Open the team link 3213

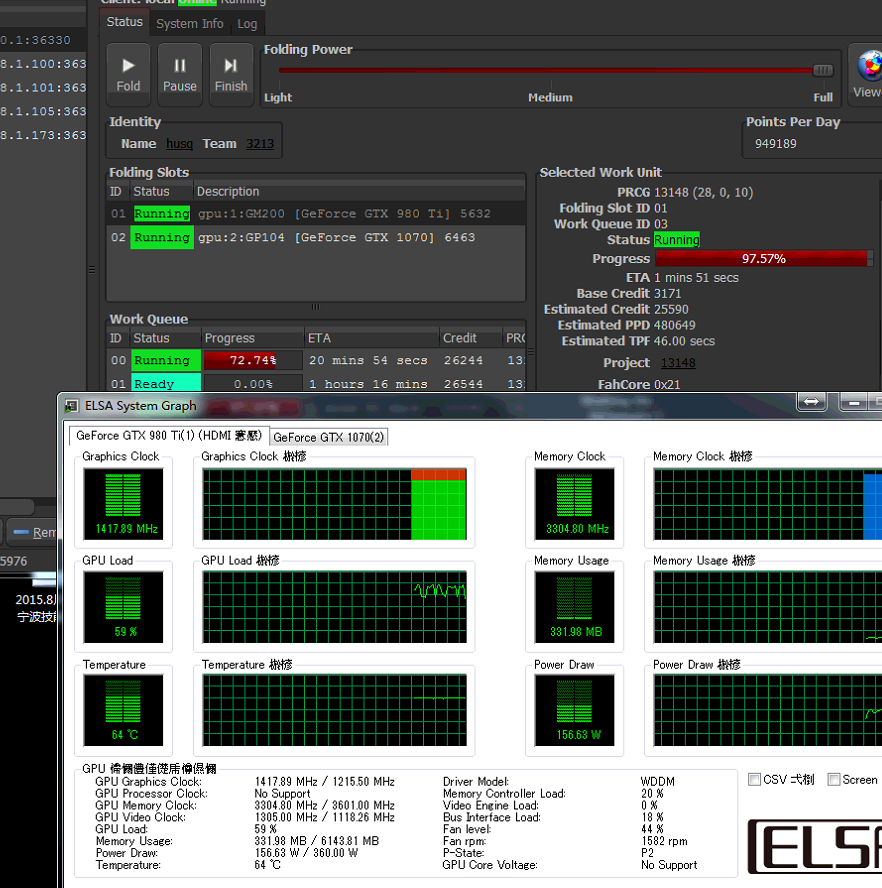click(x=260, y=144)
